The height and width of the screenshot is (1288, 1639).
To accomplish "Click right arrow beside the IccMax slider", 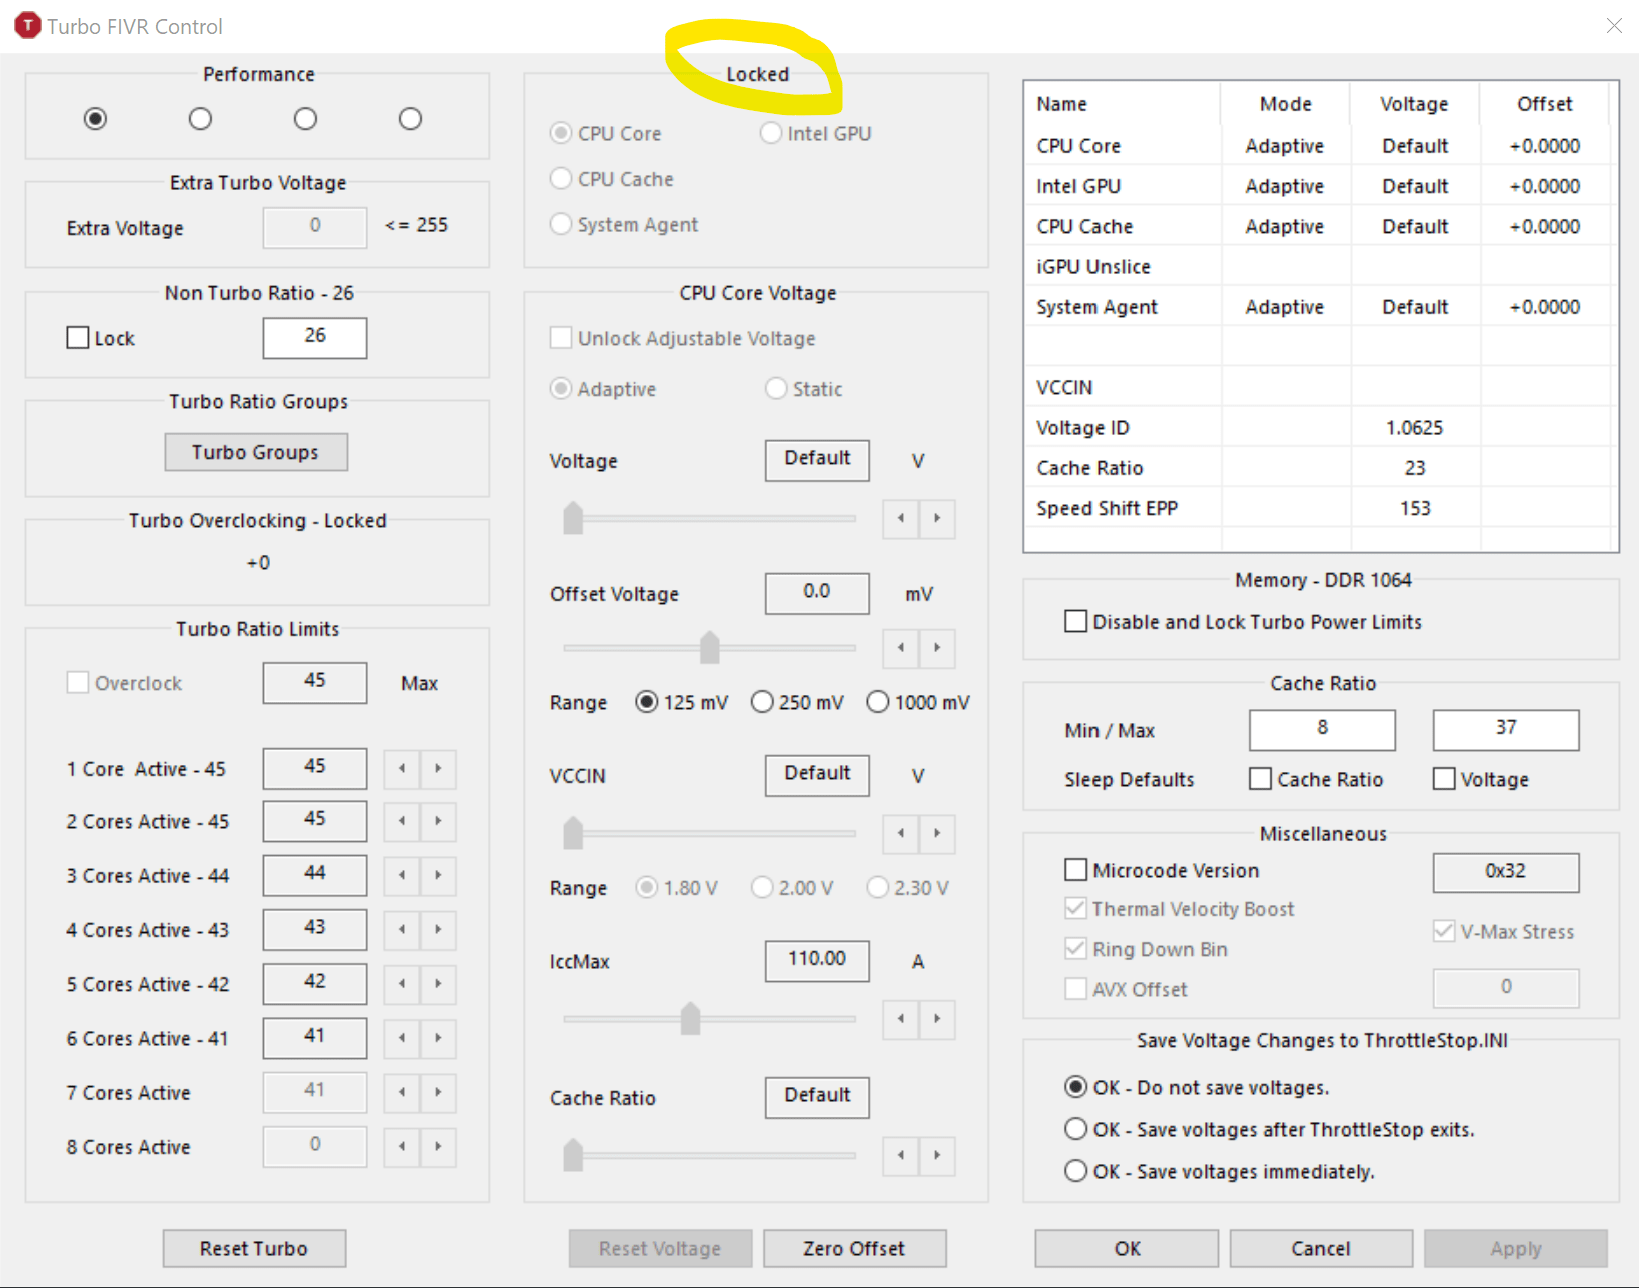I will [937, 1019].
